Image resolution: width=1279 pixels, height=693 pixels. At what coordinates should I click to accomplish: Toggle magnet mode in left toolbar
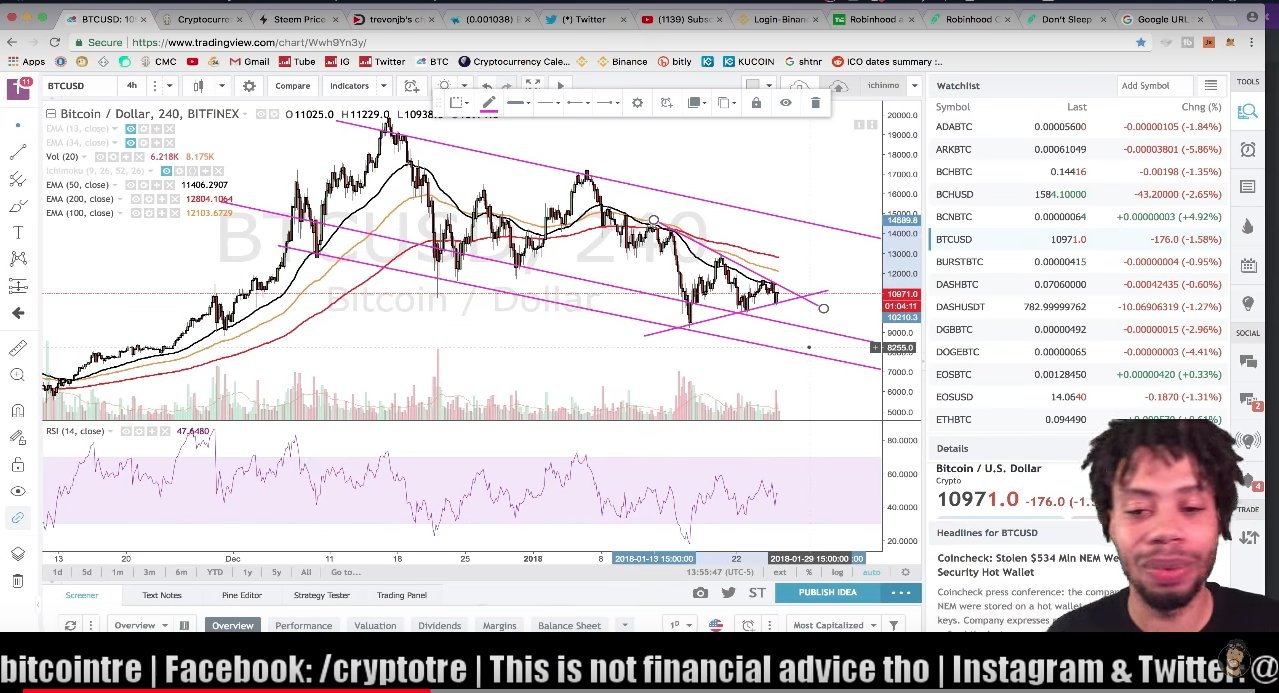click(x=18, y=411)
